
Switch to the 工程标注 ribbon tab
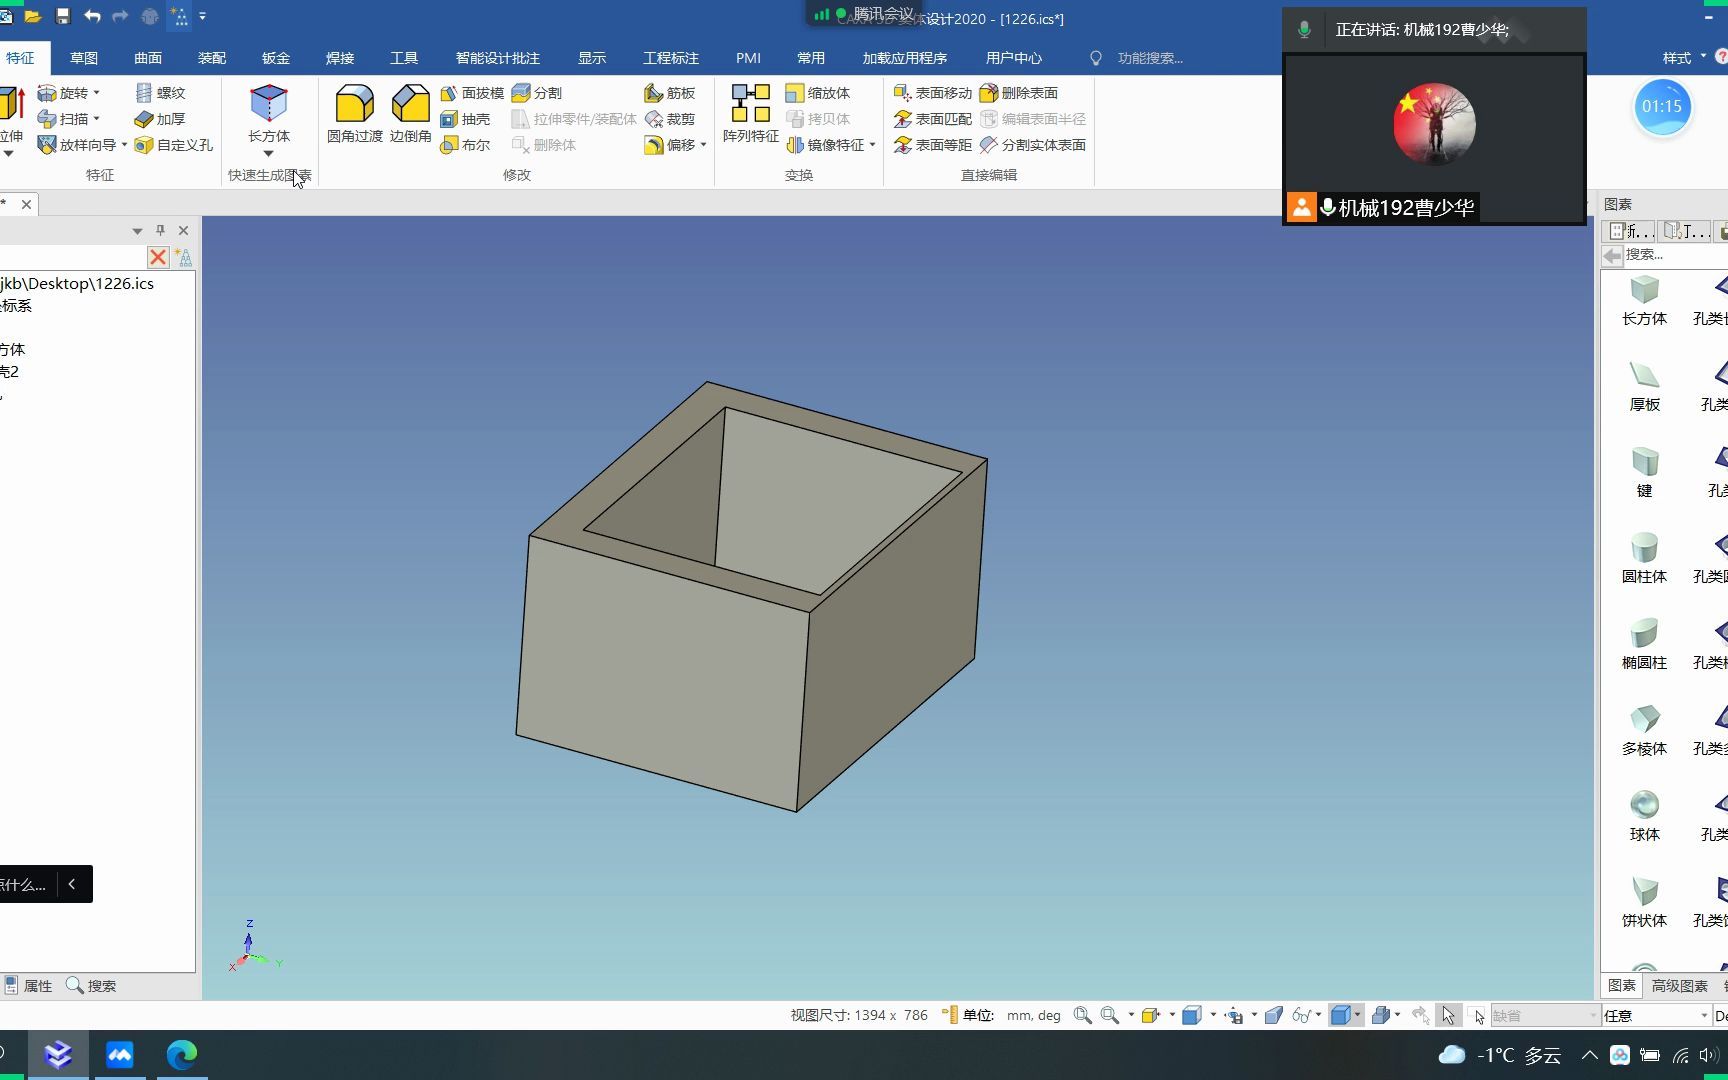point(671,58)
